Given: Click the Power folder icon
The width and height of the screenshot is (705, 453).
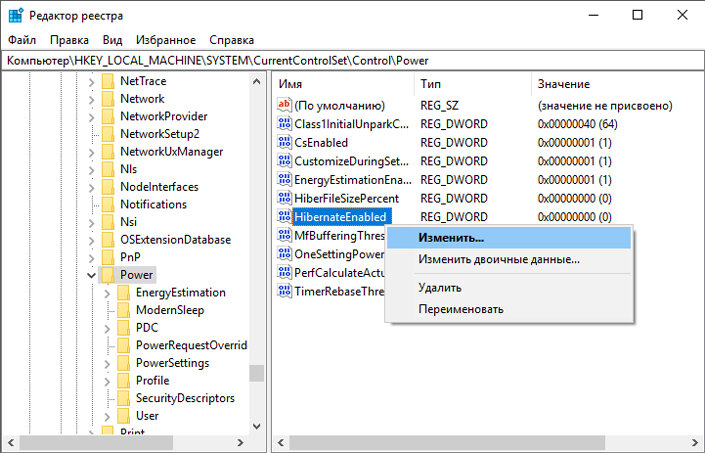Looking at the screenshot, I should 108,275.
